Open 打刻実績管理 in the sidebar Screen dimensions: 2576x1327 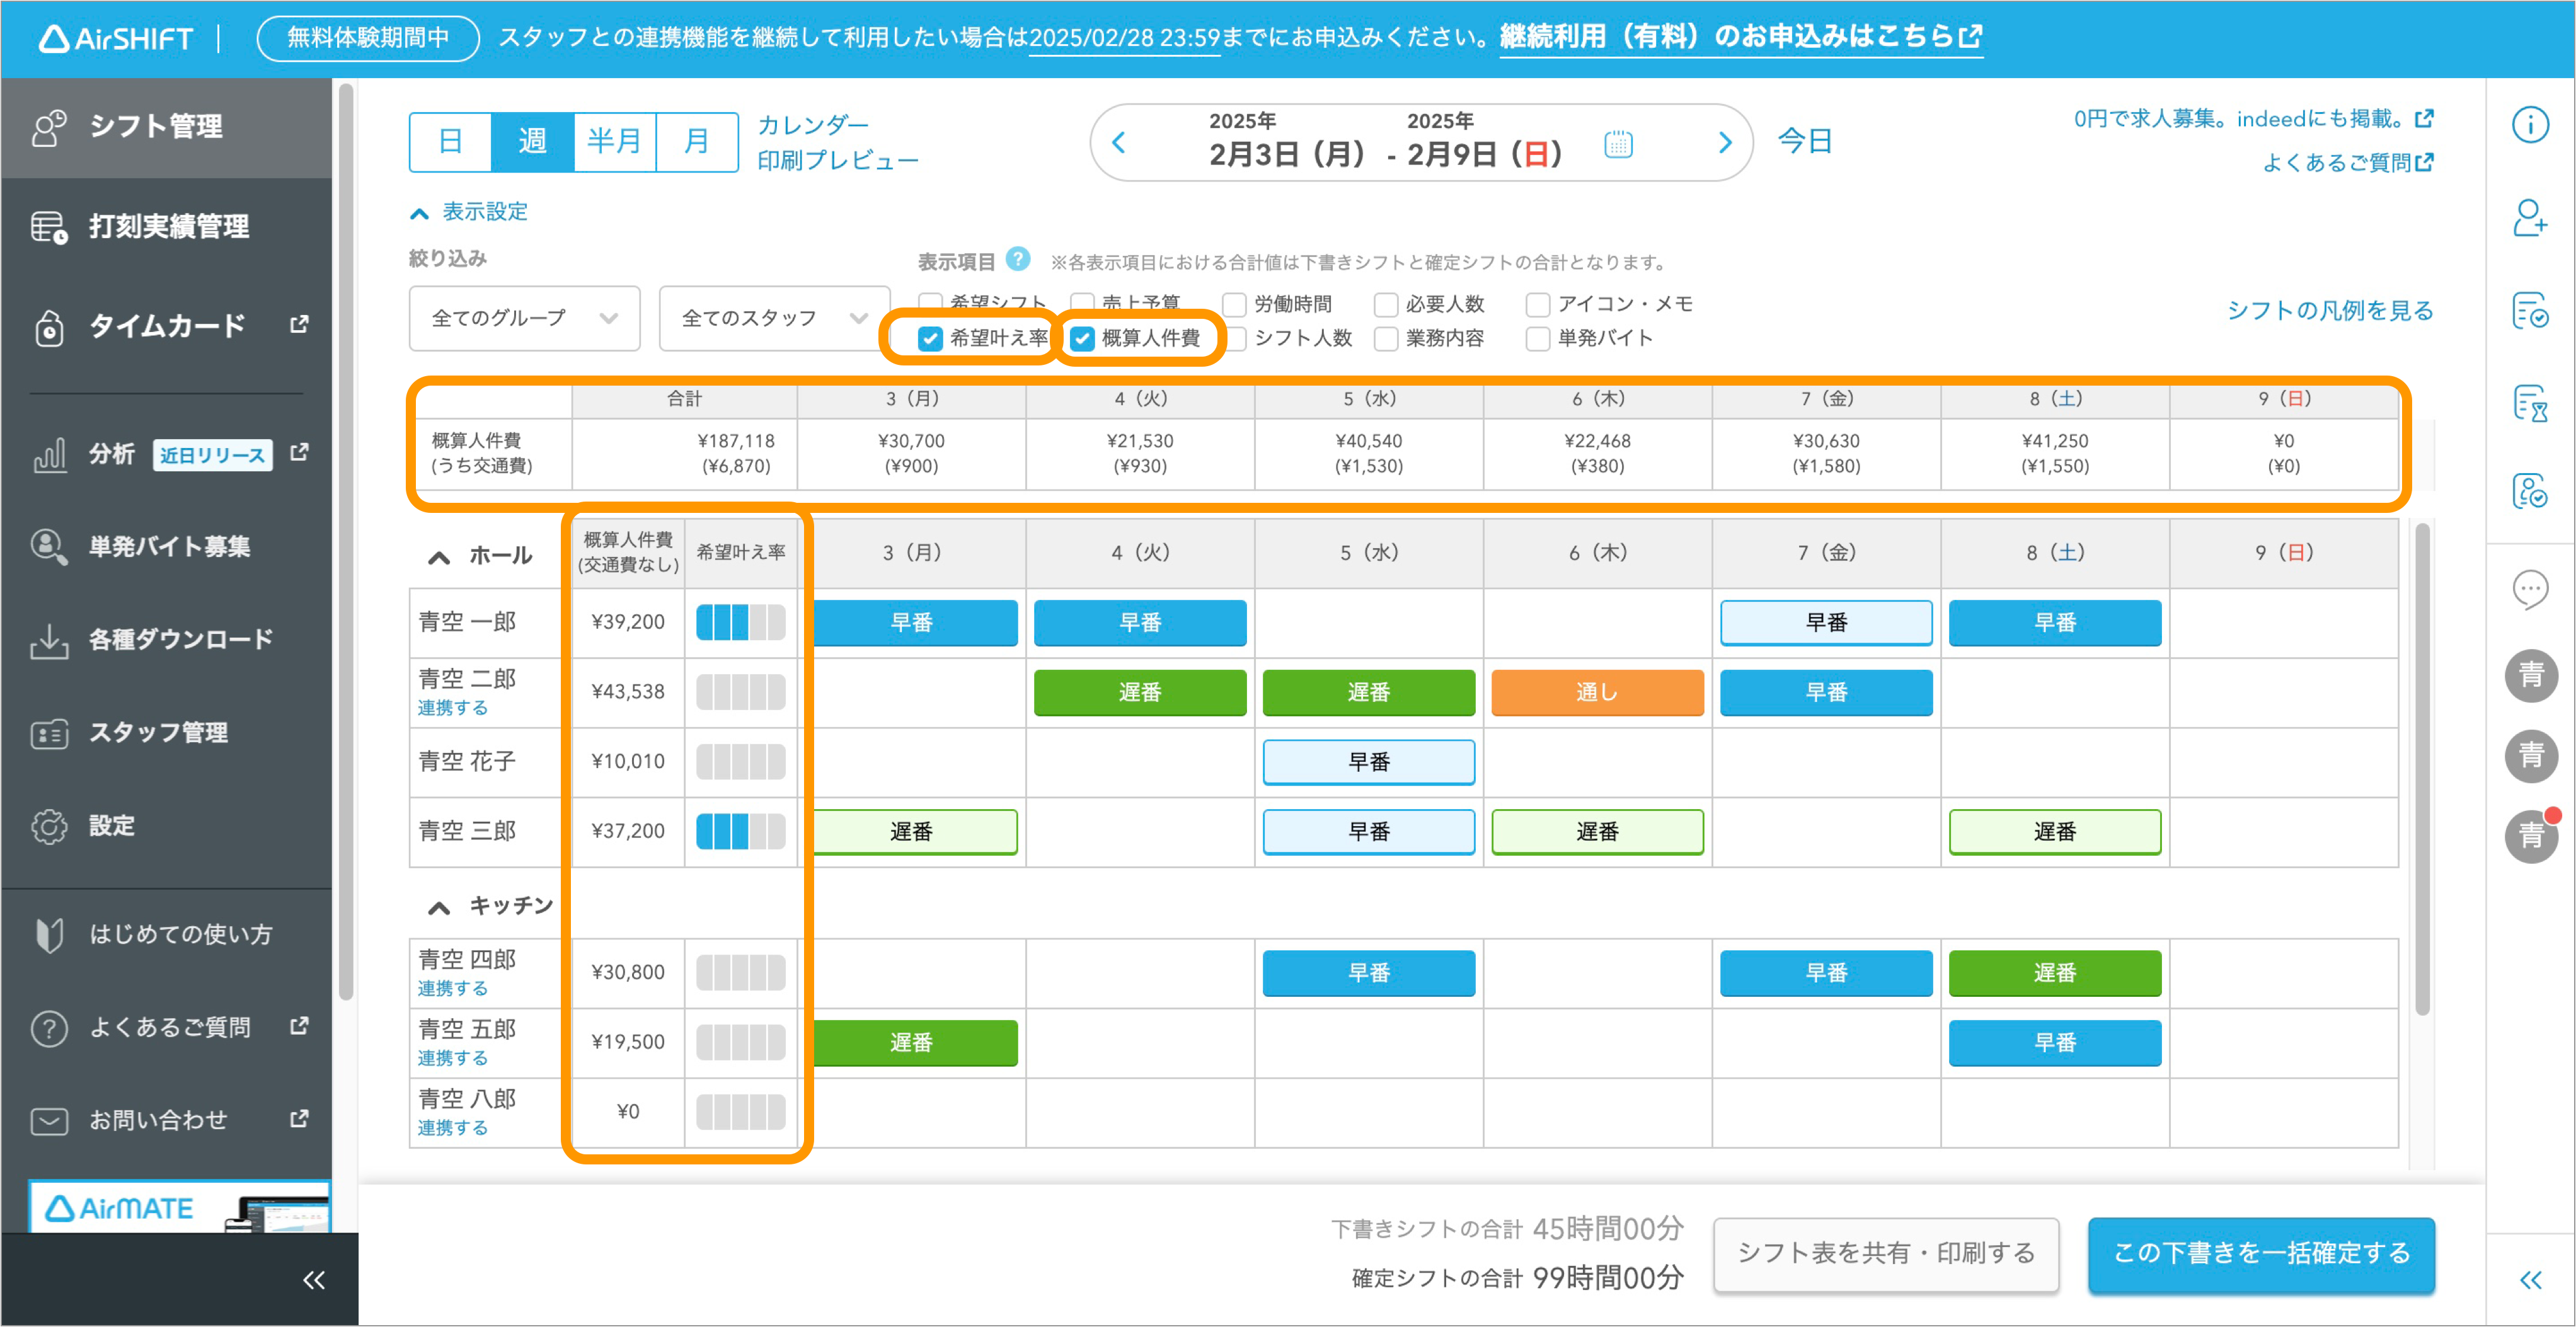[166, 227]
